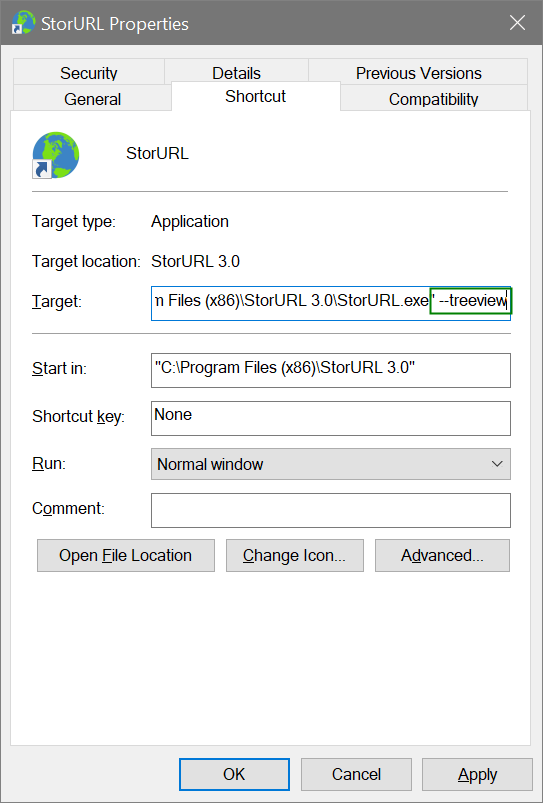Open the Previous Versions tab
Screen dimensions: 543x803
[x=419, y=73]
